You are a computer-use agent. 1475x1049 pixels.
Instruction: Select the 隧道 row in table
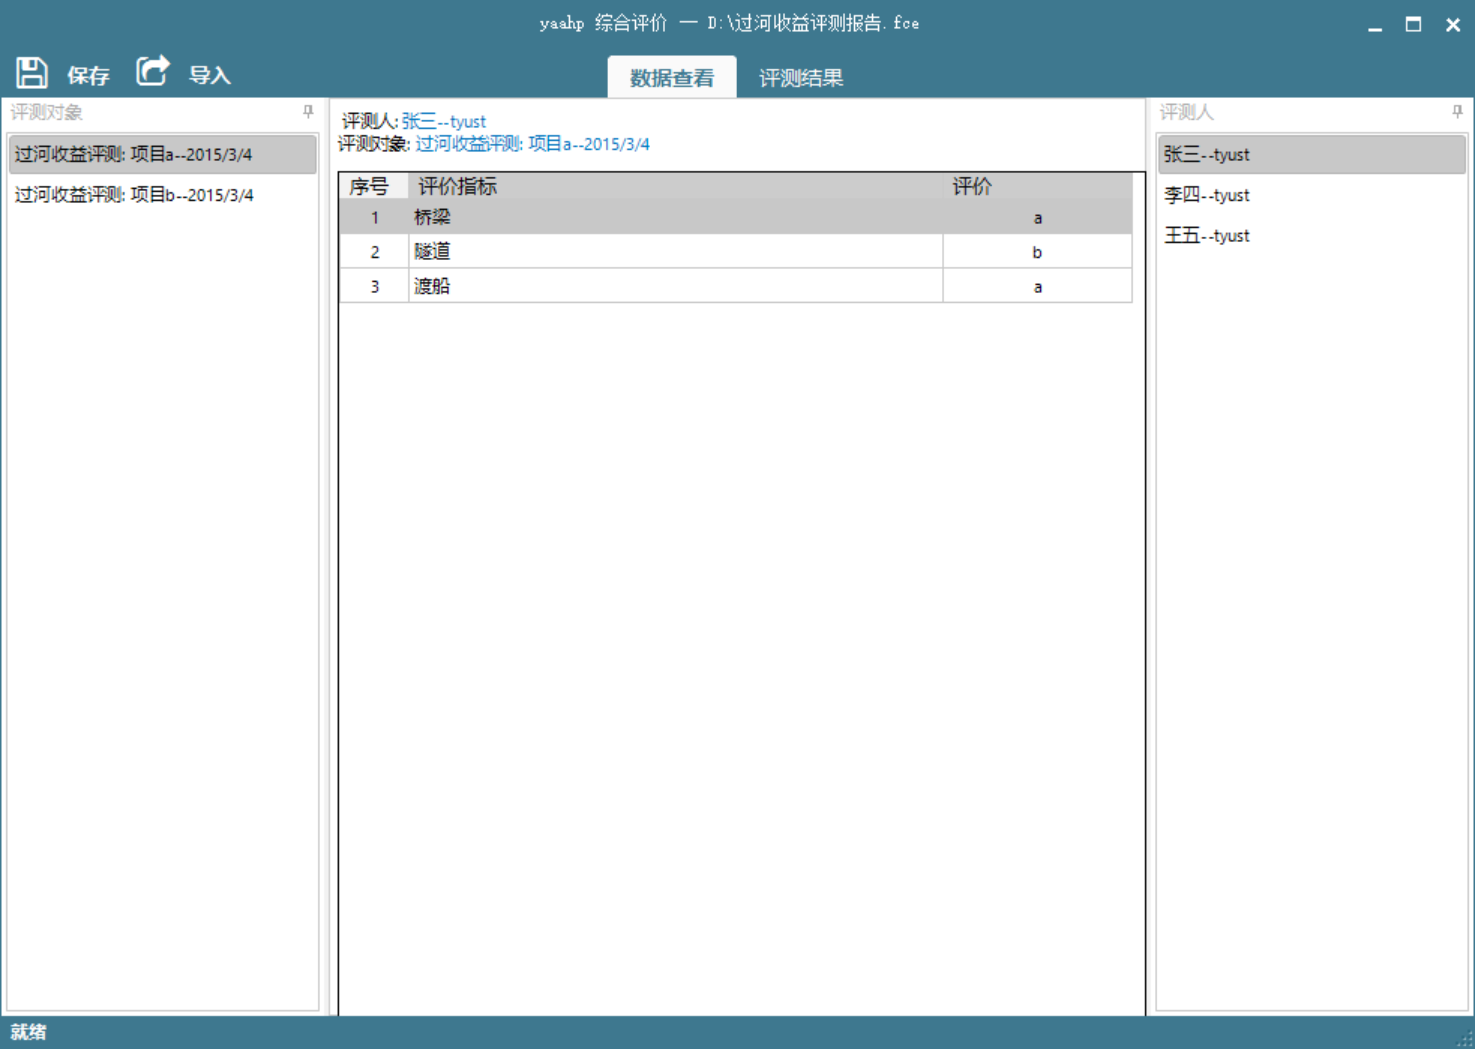(675, 252)
